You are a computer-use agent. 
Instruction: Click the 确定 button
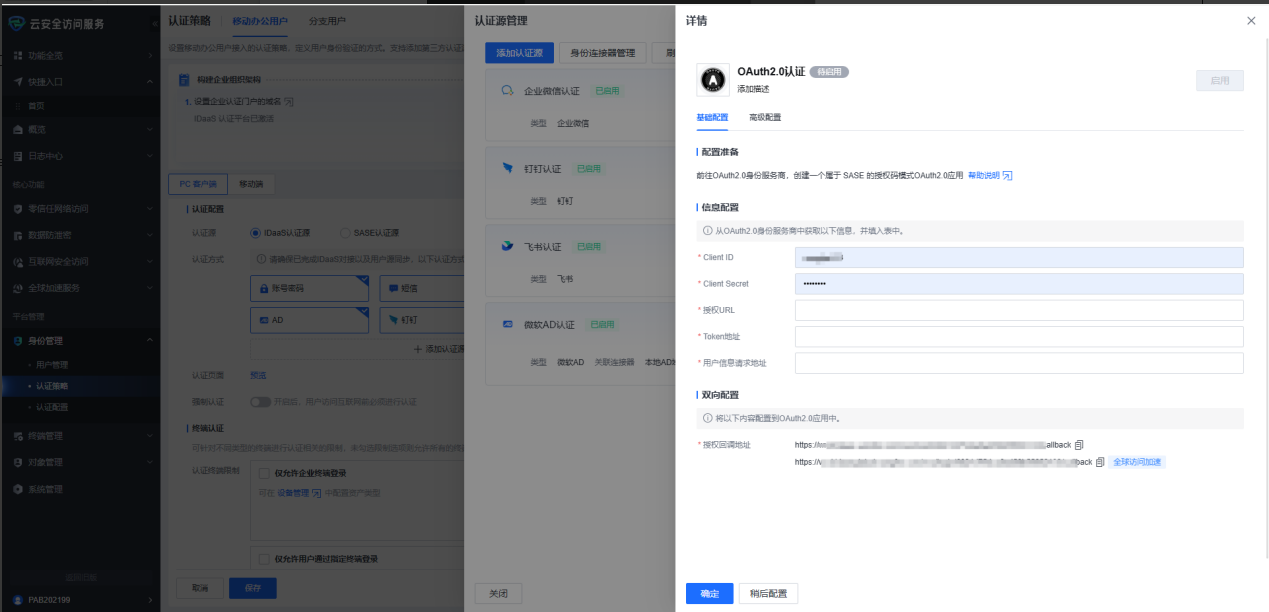point(709,594)
